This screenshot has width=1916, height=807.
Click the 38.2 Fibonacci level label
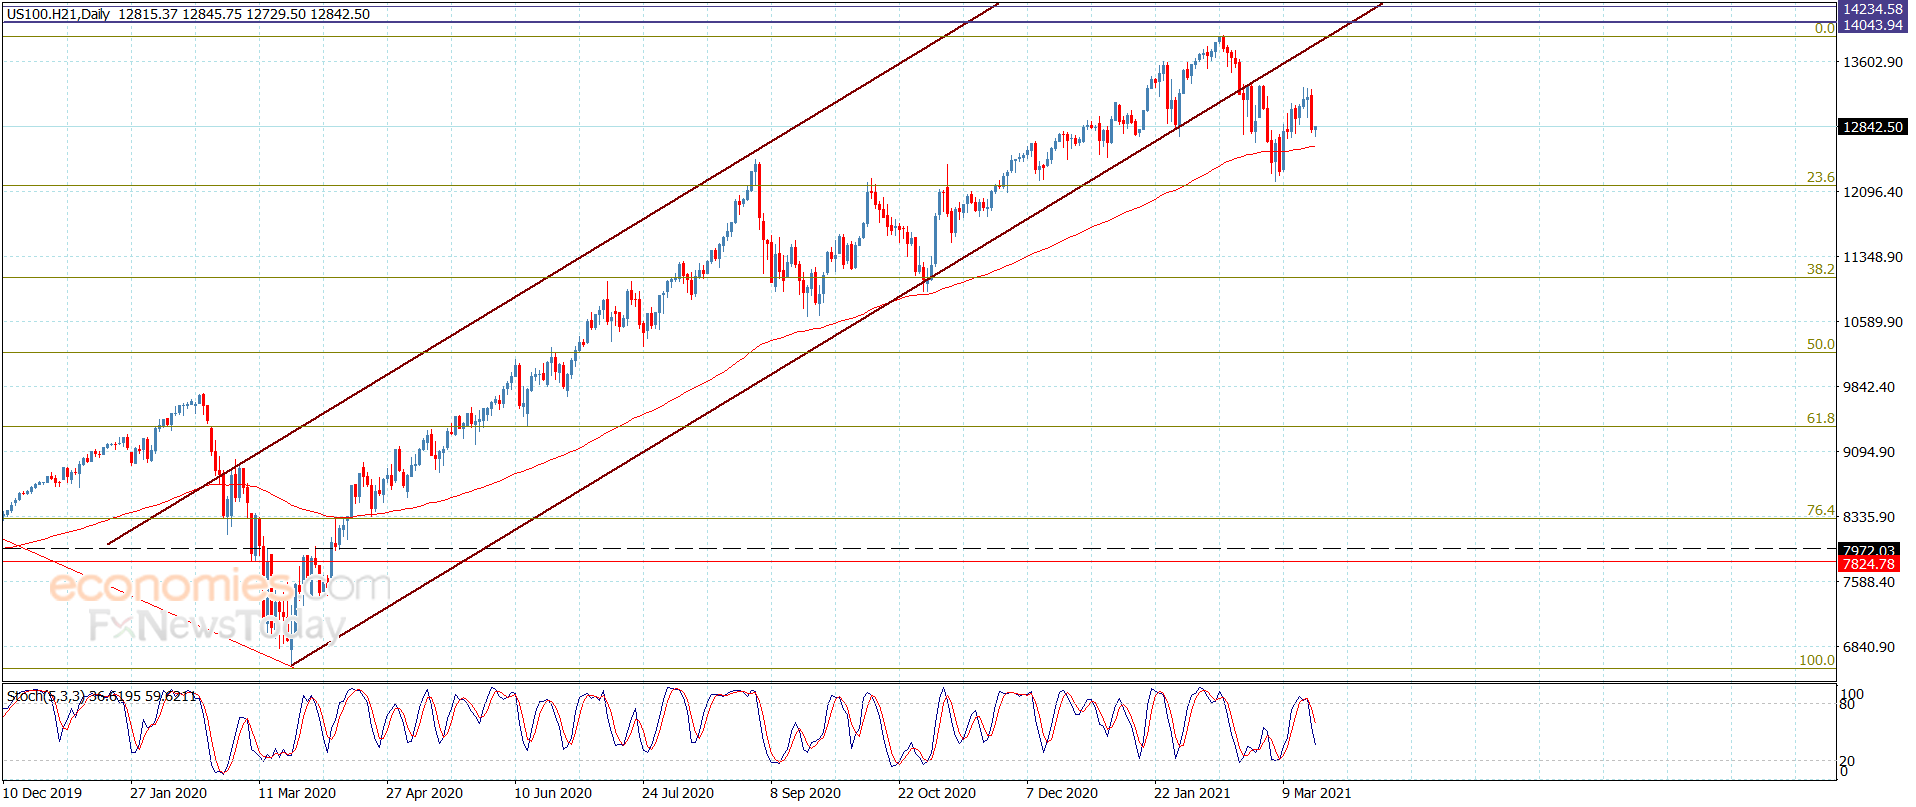(x=1820, y=269)
